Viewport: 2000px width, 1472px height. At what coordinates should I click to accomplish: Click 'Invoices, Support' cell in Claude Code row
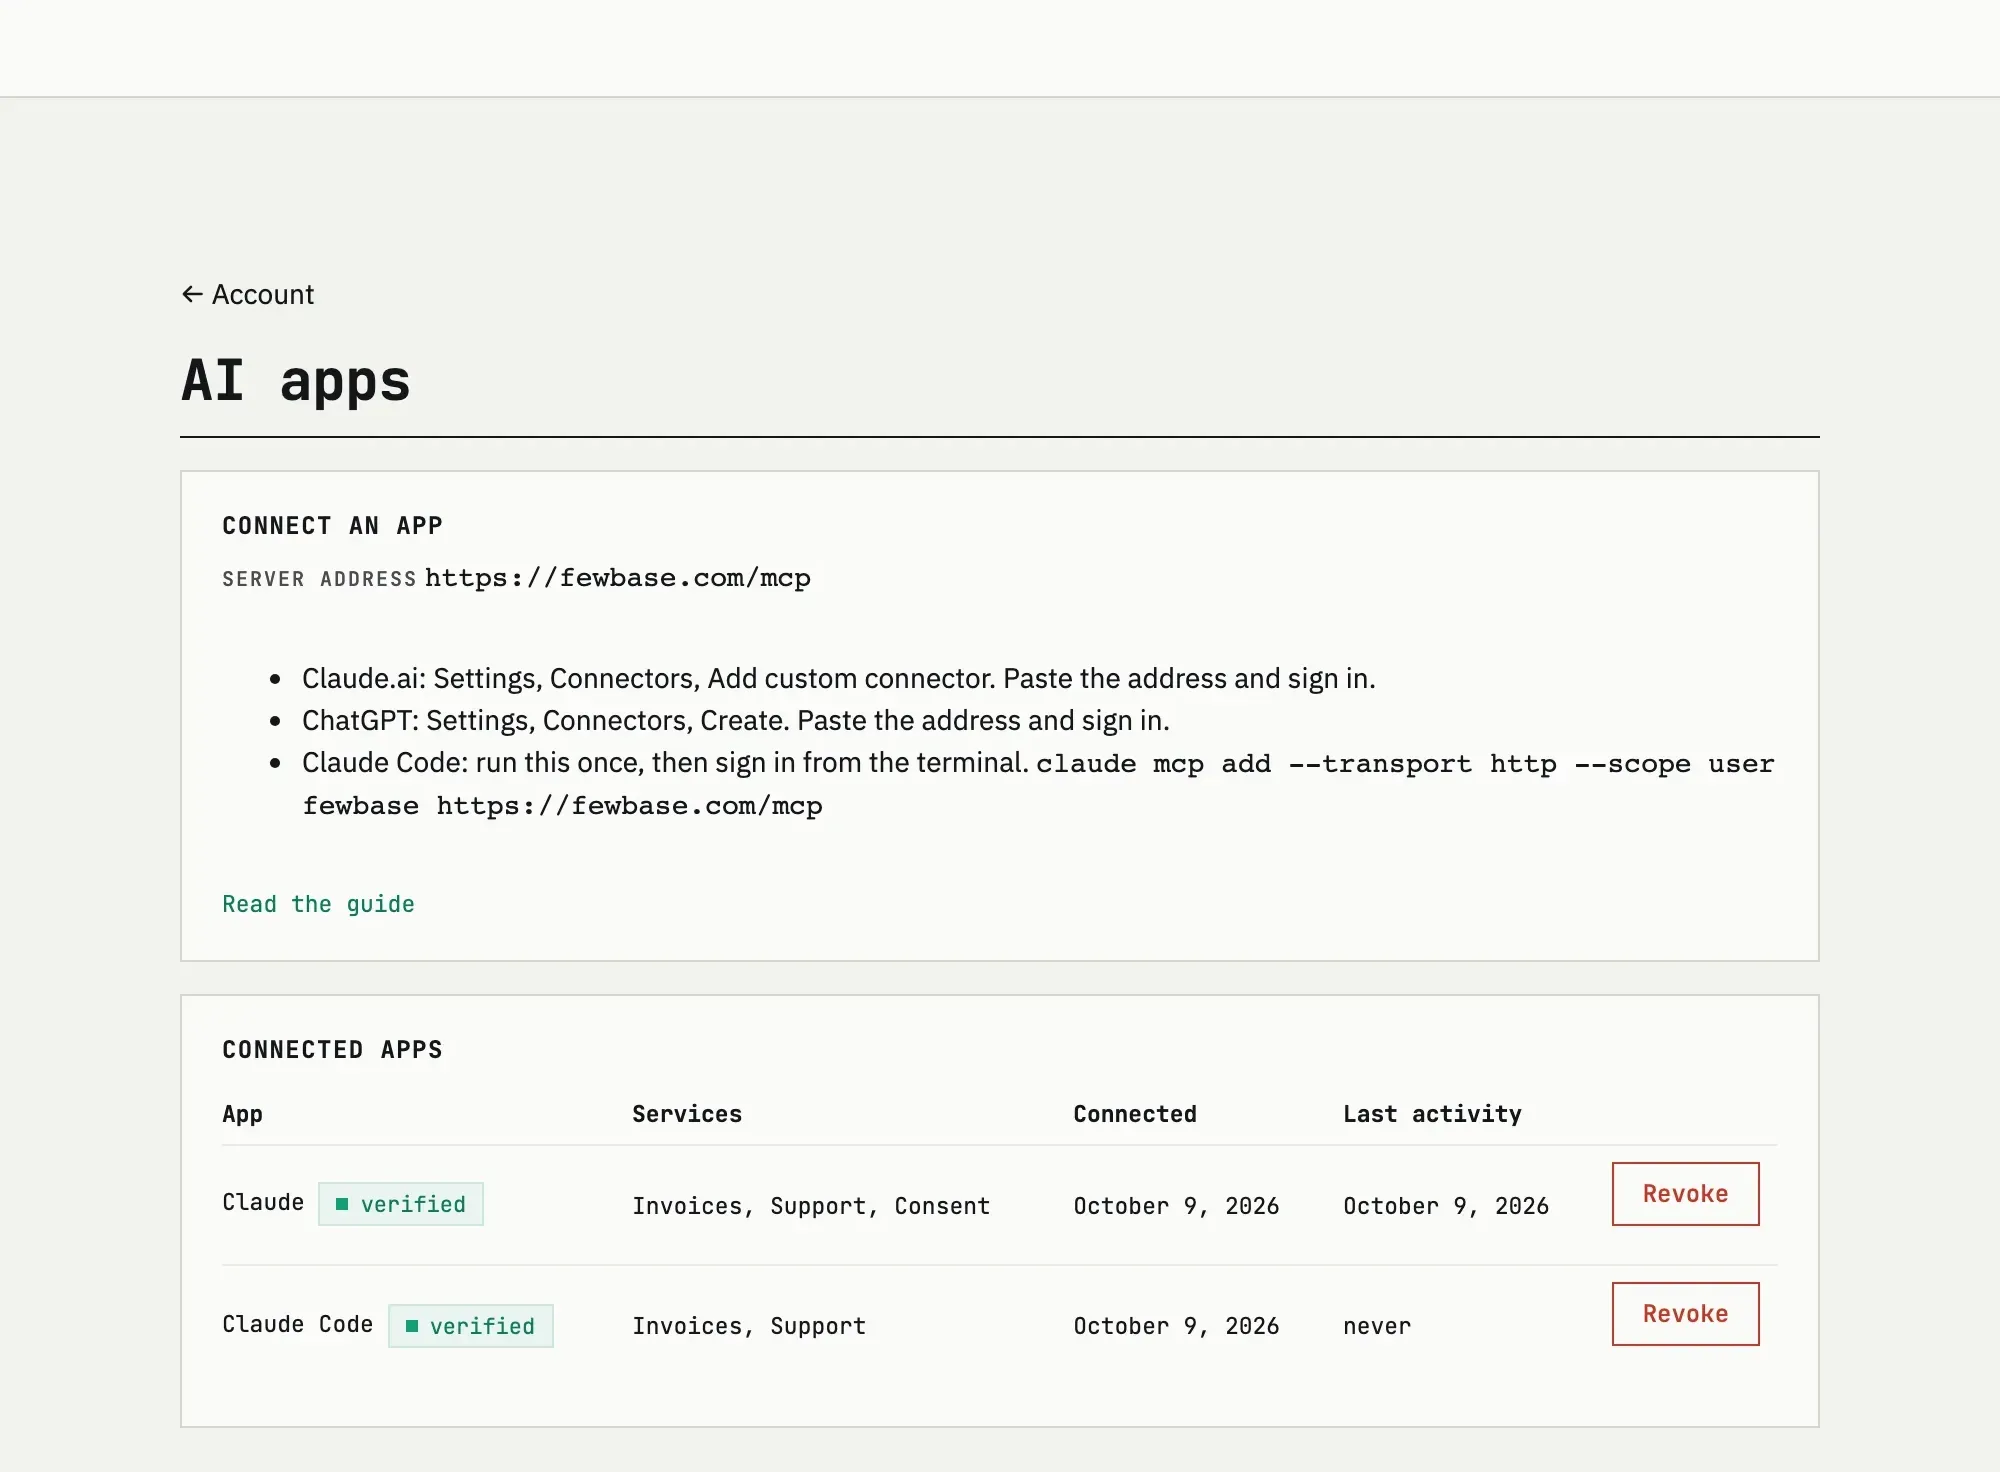(x=749, y=1326)
